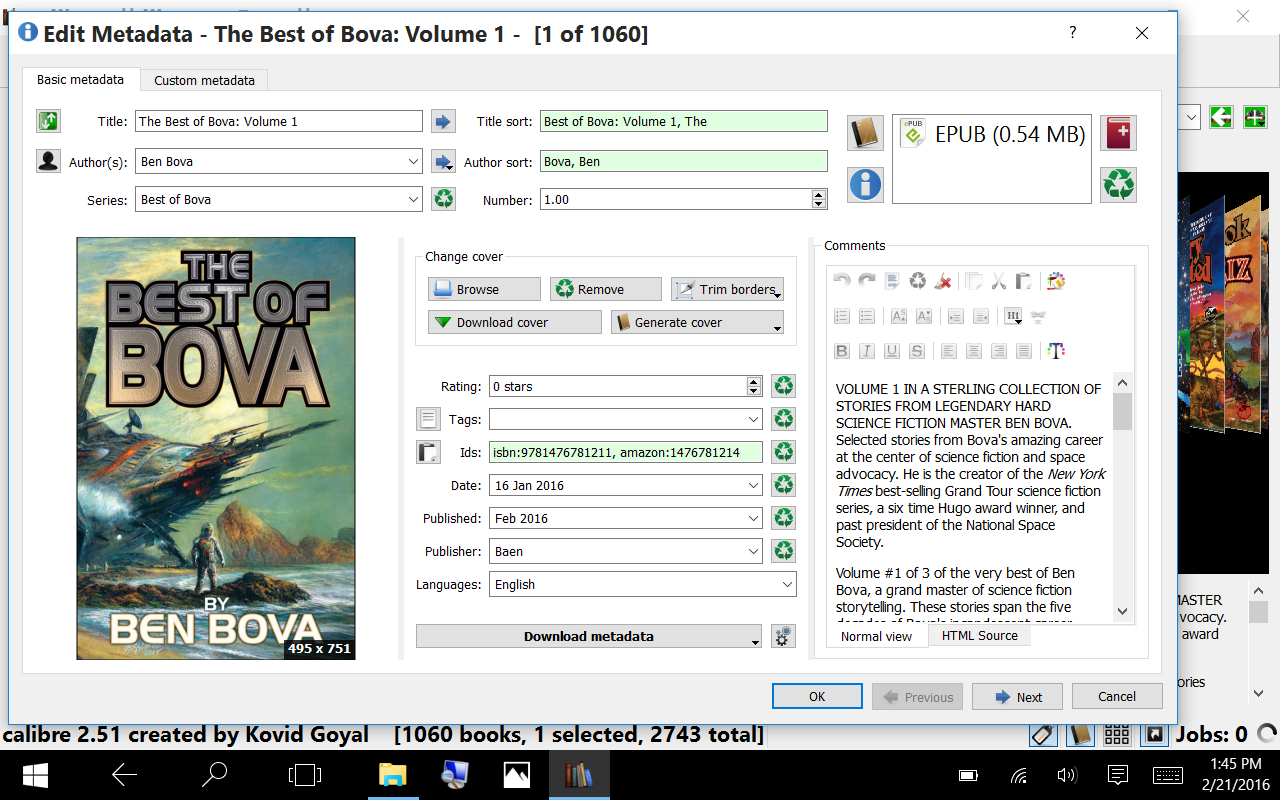Clear Published date with its recycle icon
The width and height of the screenshot is (1280, 800).
tap(784, 518)
